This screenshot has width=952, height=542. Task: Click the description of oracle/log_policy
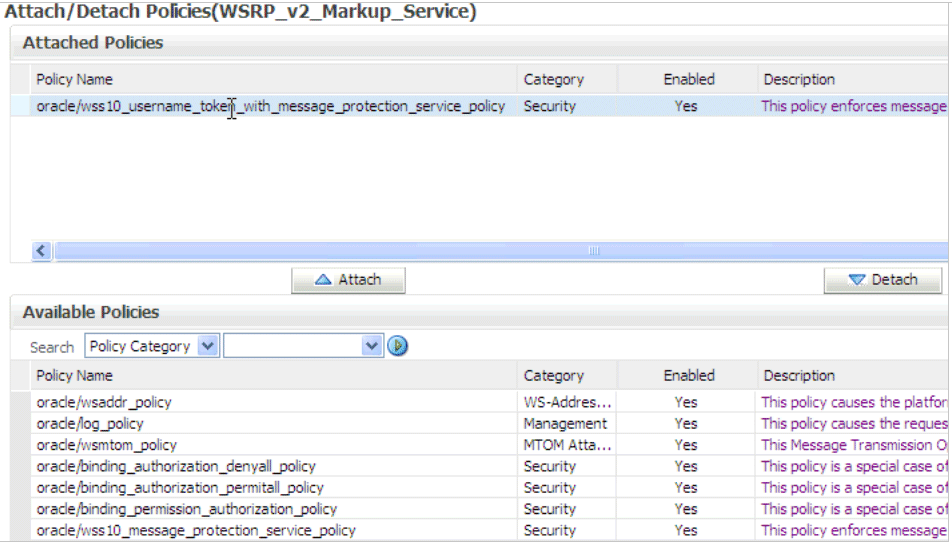tap(853, 423)
